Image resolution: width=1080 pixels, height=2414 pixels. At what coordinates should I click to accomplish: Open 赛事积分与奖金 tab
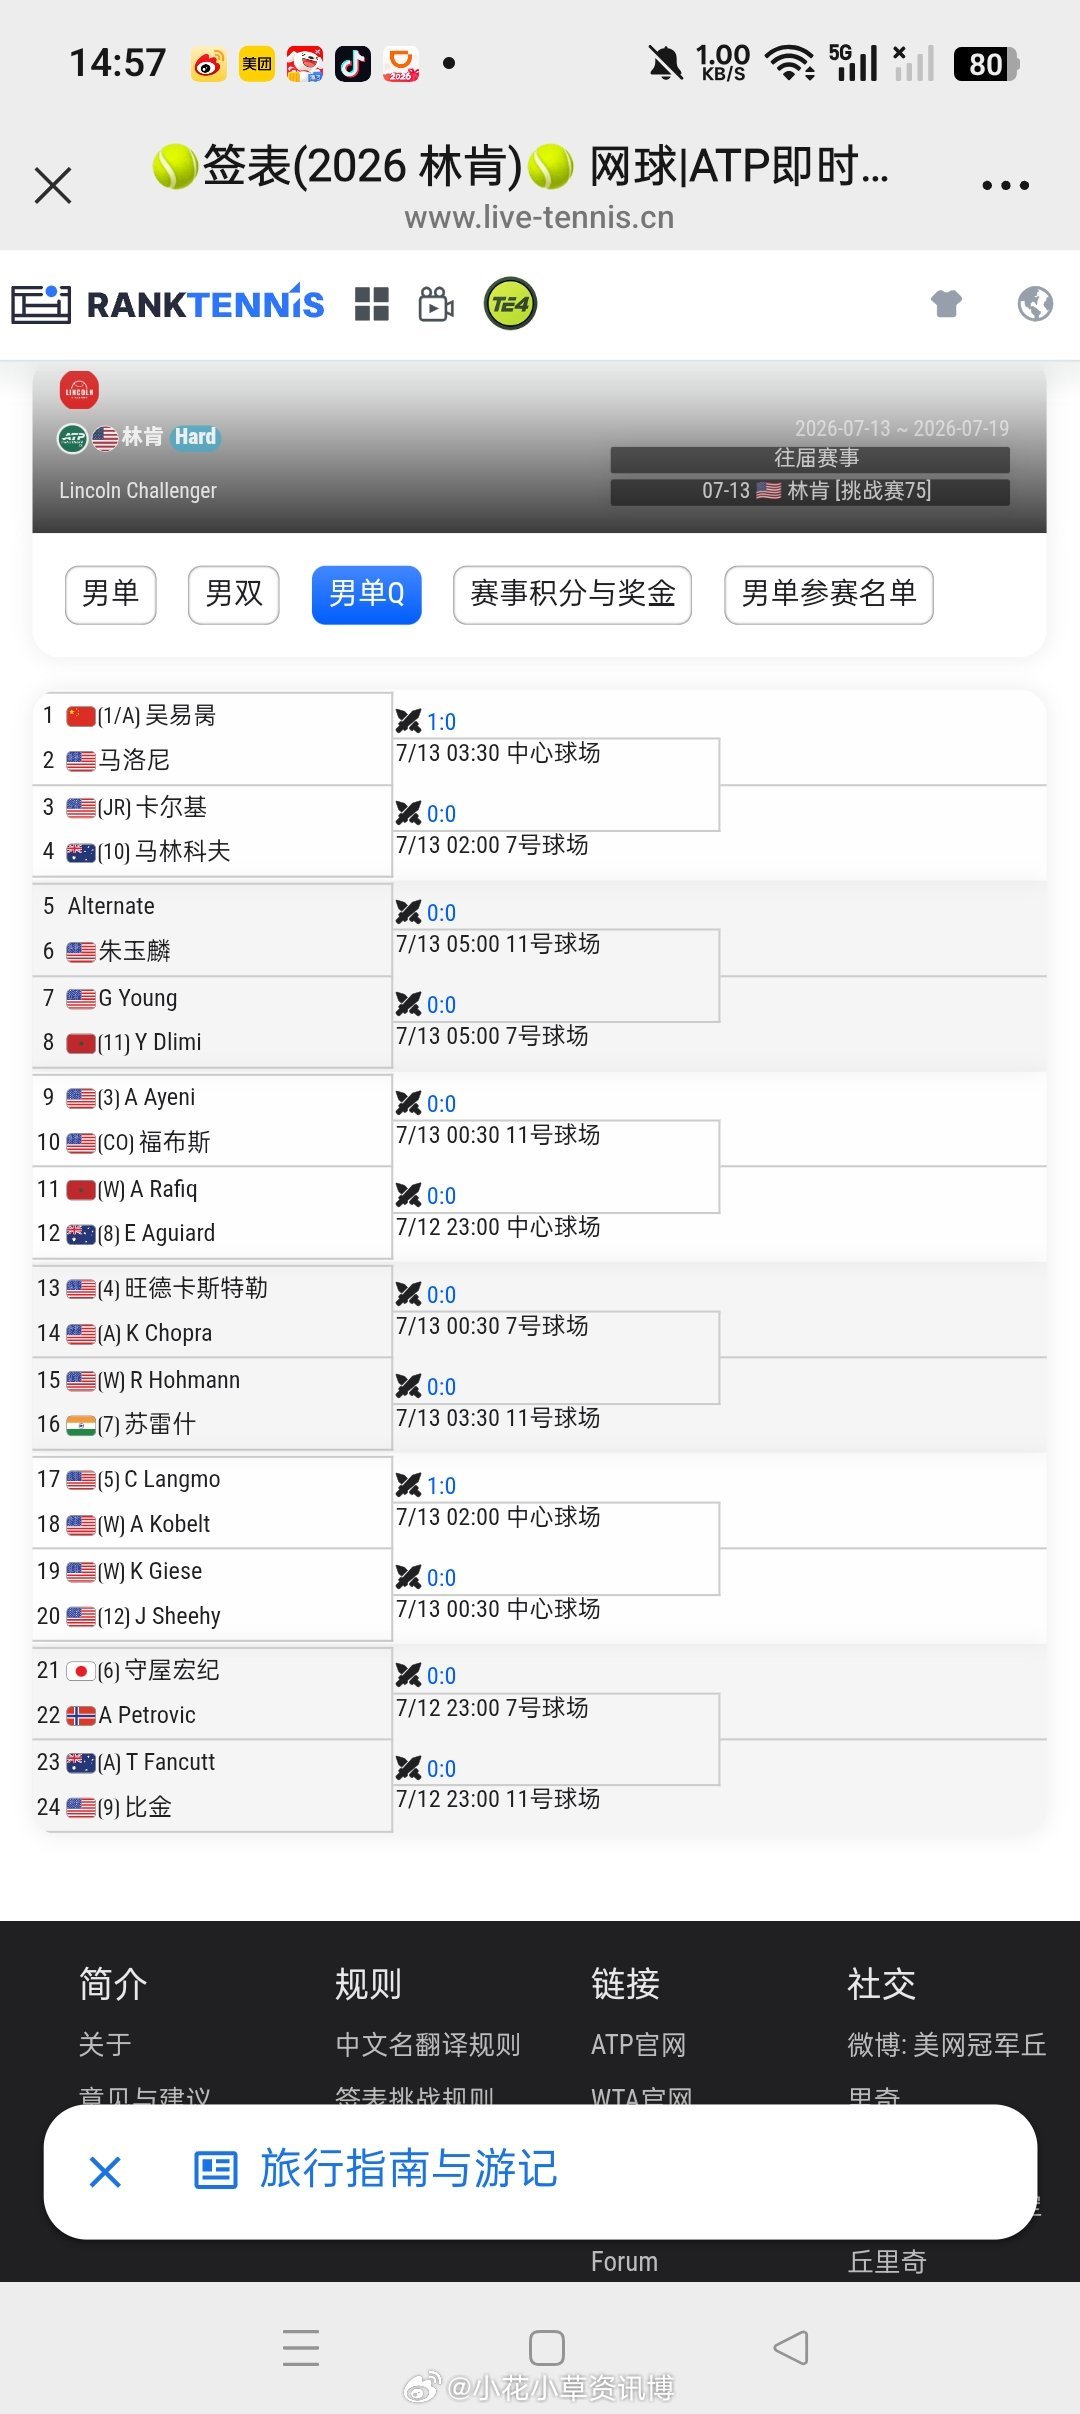click(x=572, y=594)
